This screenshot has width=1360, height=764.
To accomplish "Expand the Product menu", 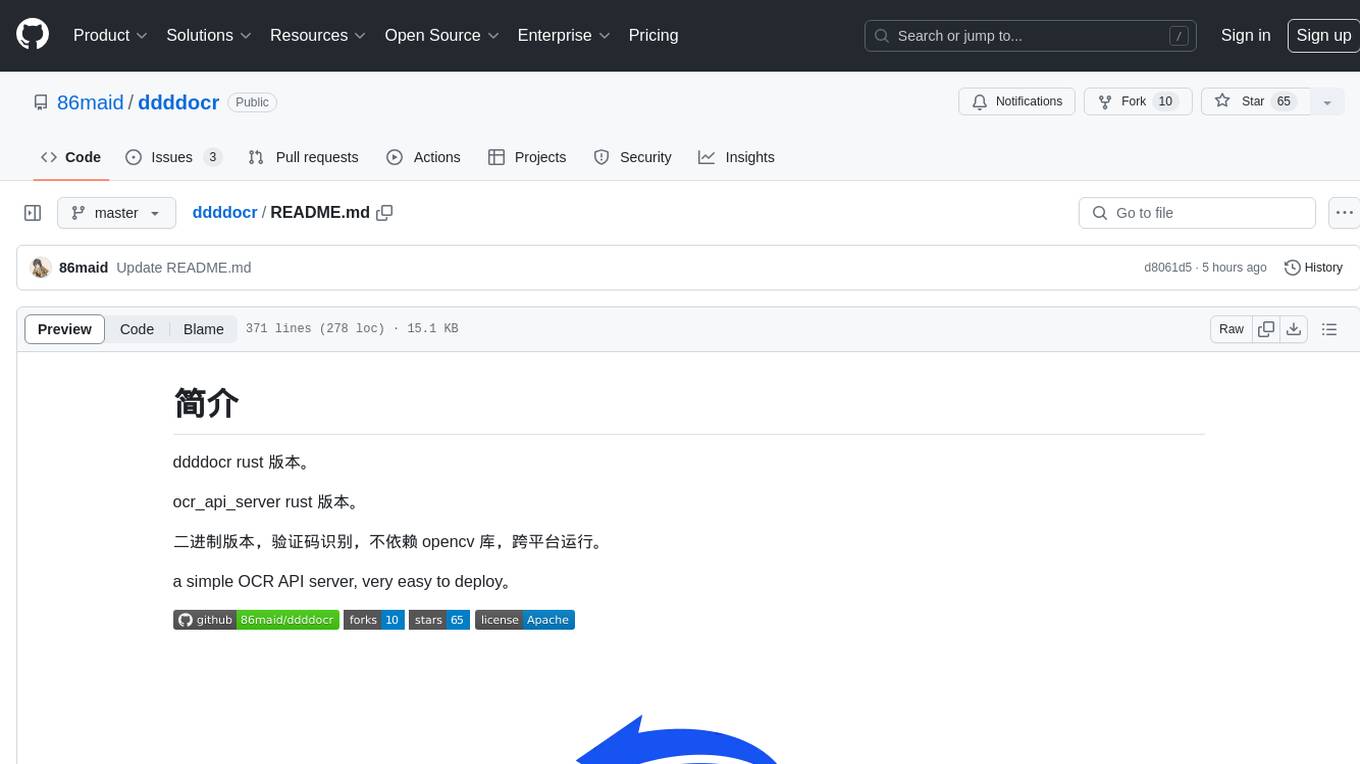I will pyautogui.click(x=110, y=35).
